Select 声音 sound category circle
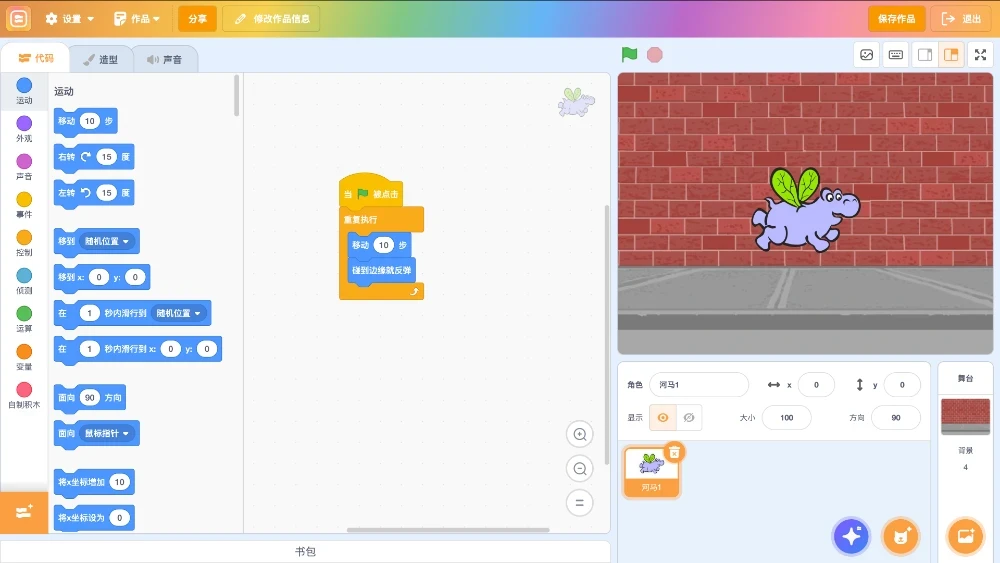Screen dimensions: 1000x563 coord(24,161)
